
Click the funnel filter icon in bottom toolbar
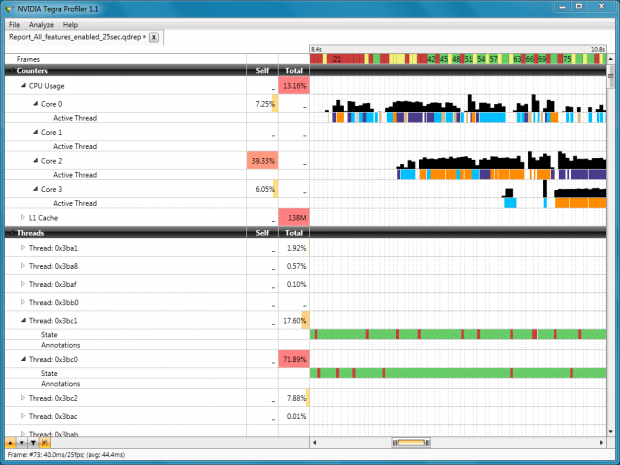coord(34,443)
